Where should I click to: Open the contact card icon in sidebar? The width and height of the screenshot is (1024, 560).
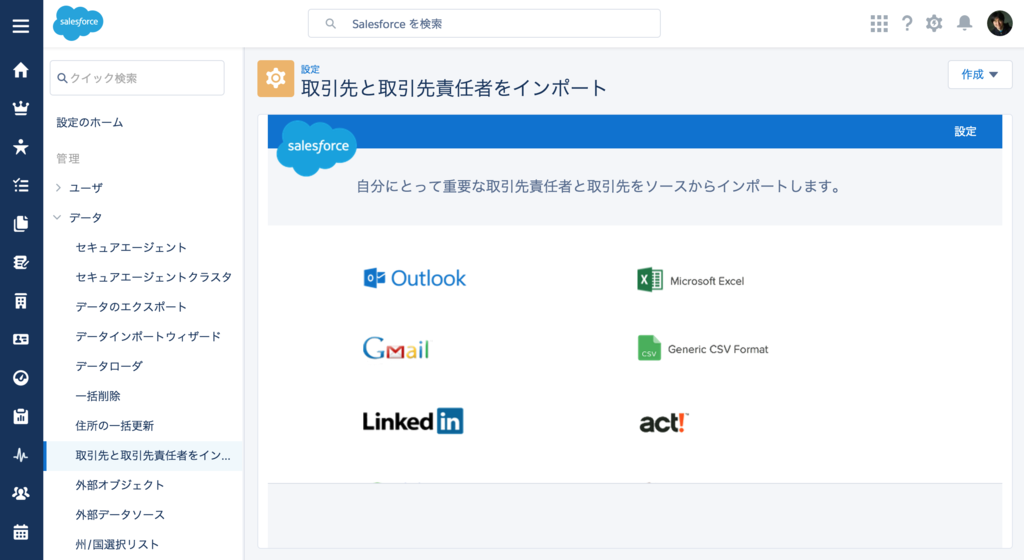point(21,339)
